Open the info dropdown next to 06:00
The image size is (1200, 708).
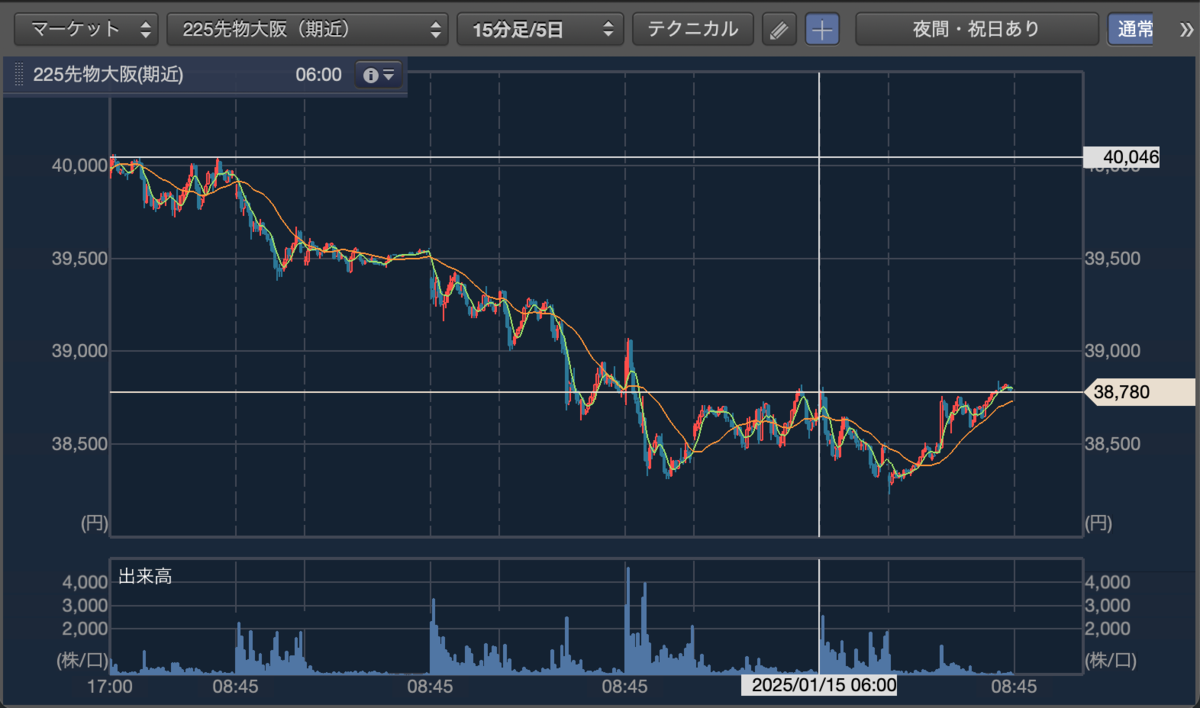click(378, 75)
